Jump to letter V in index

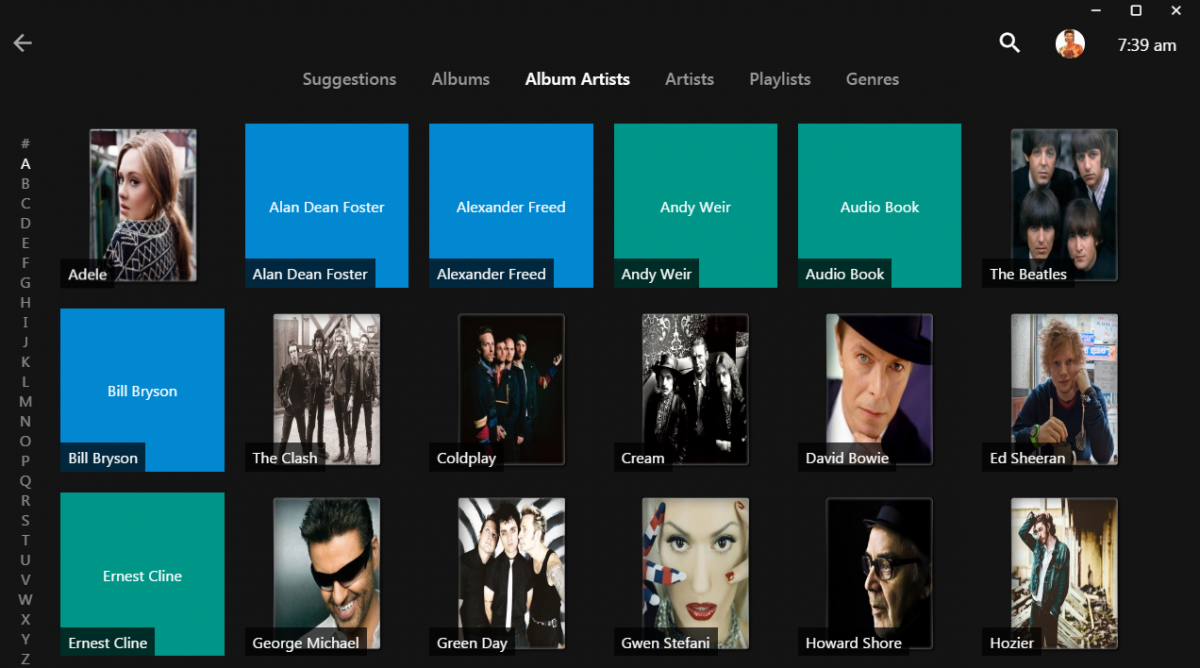26,580
